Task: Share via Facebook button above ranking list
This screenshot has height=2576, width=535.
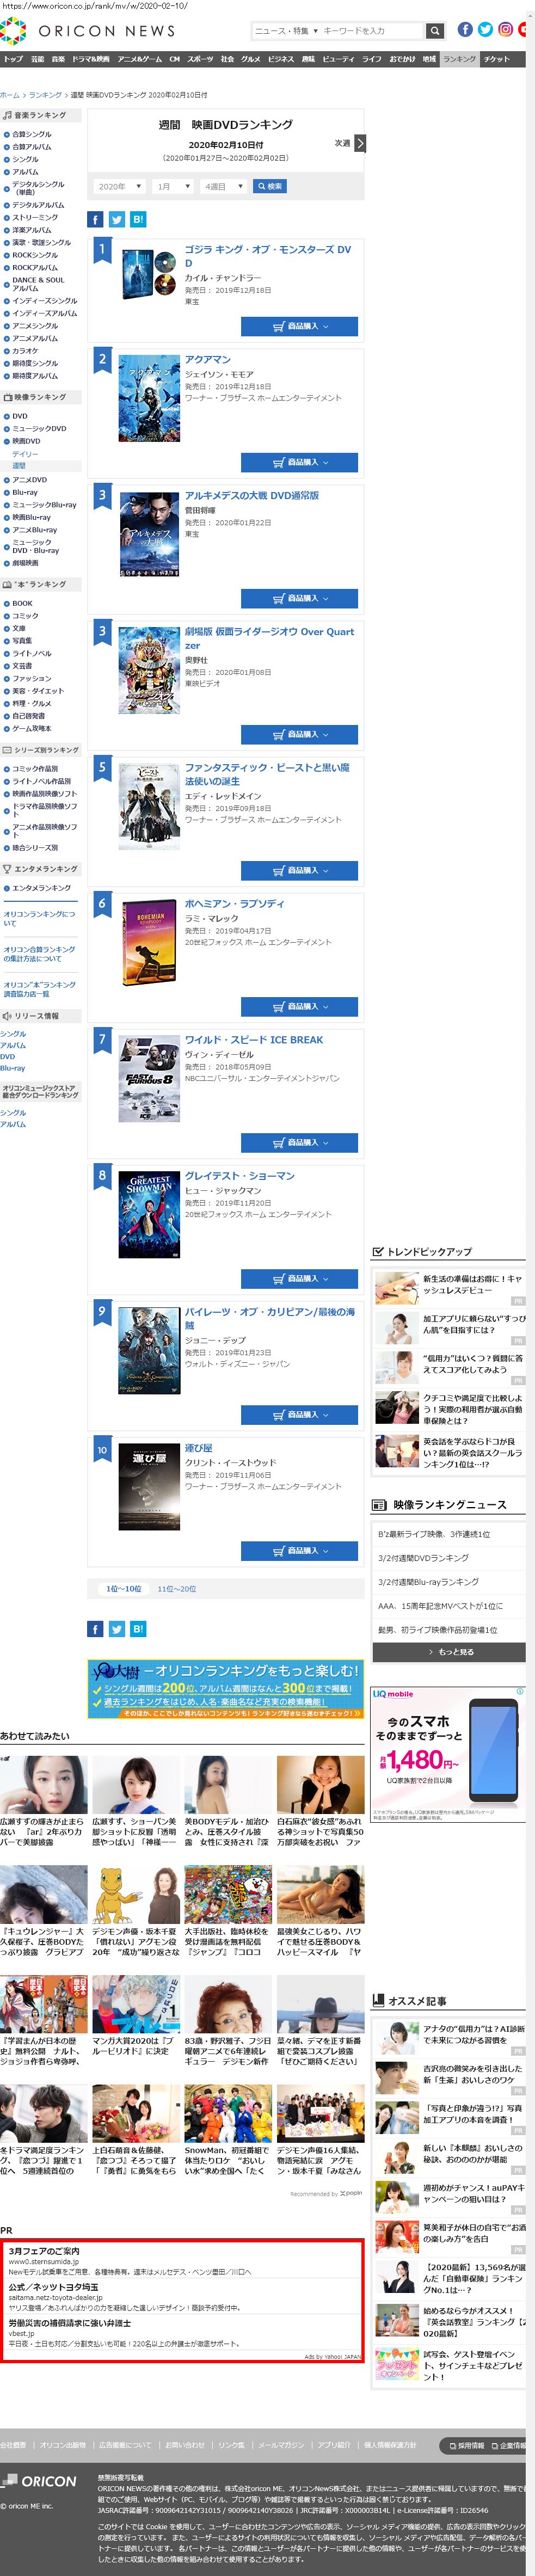Action: pyautogui.click(x=95, y=220)
